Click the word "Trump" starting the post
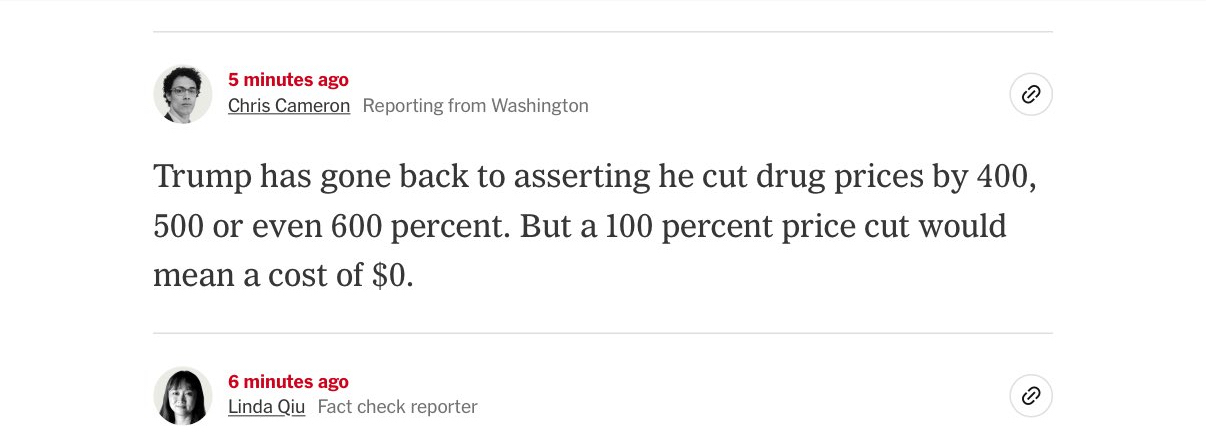 (x=201, y=177)
